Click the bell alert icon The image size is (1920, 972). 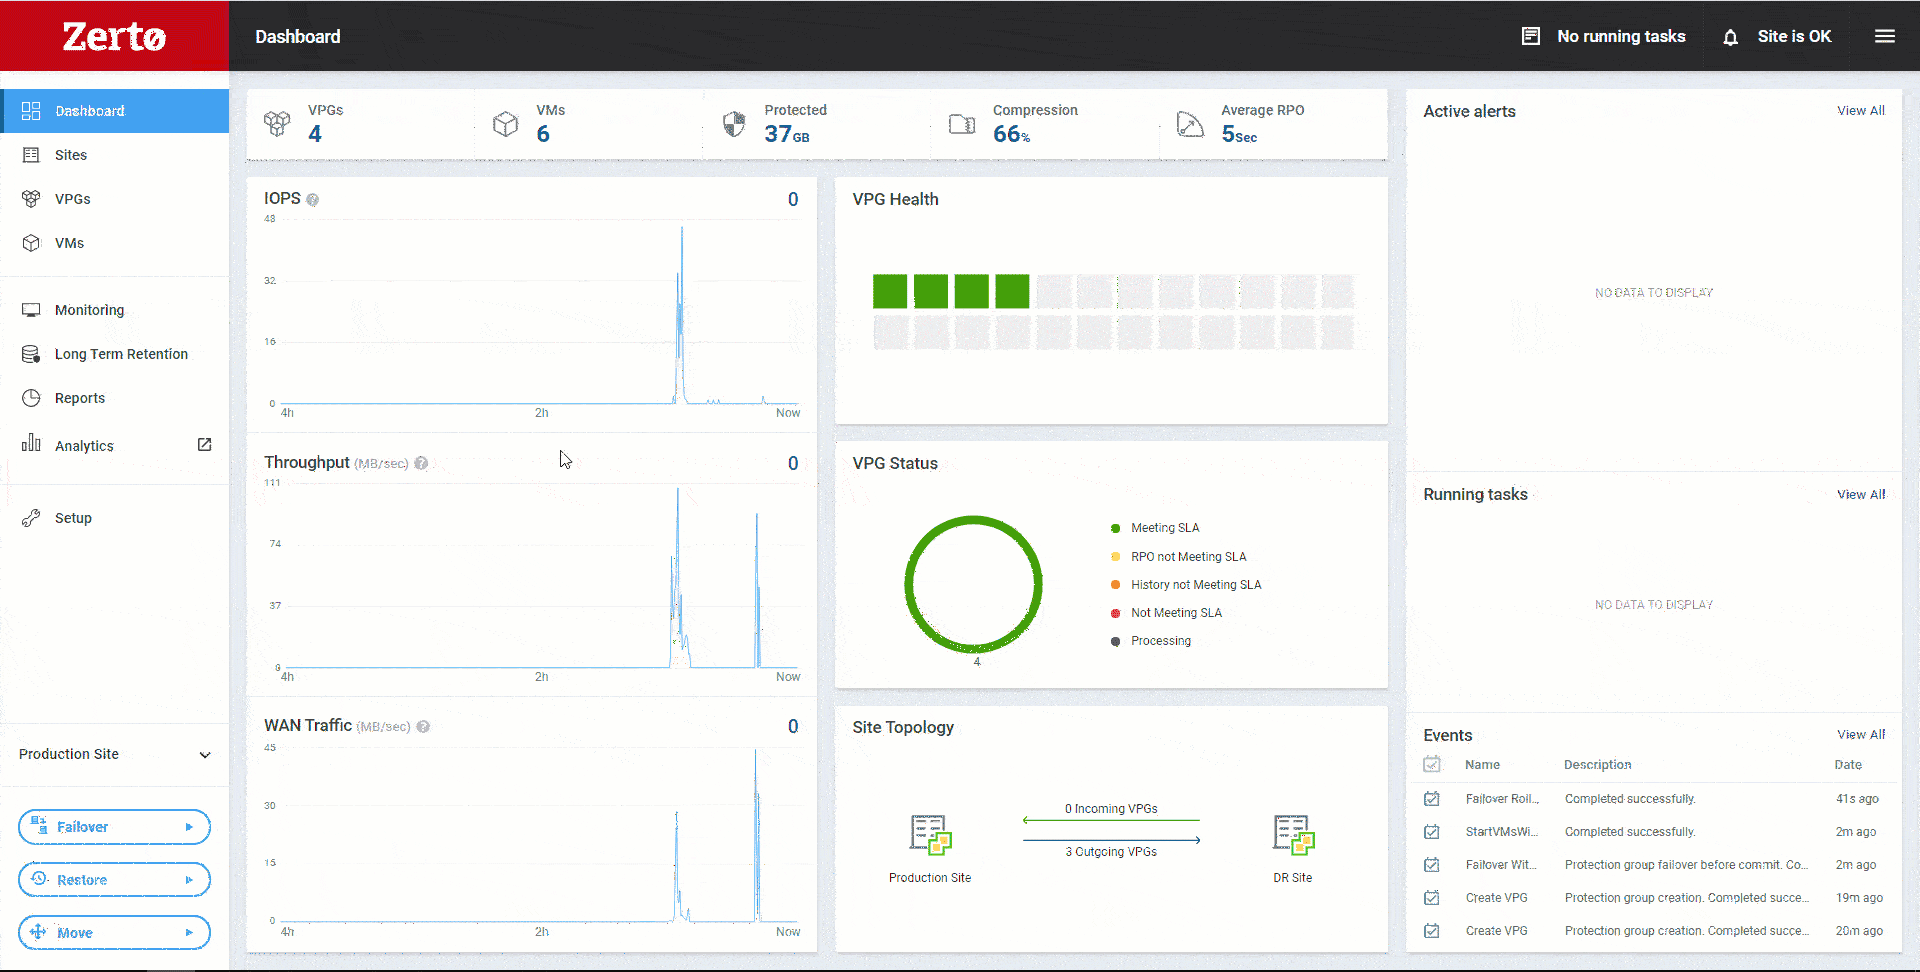[1730, 37]
